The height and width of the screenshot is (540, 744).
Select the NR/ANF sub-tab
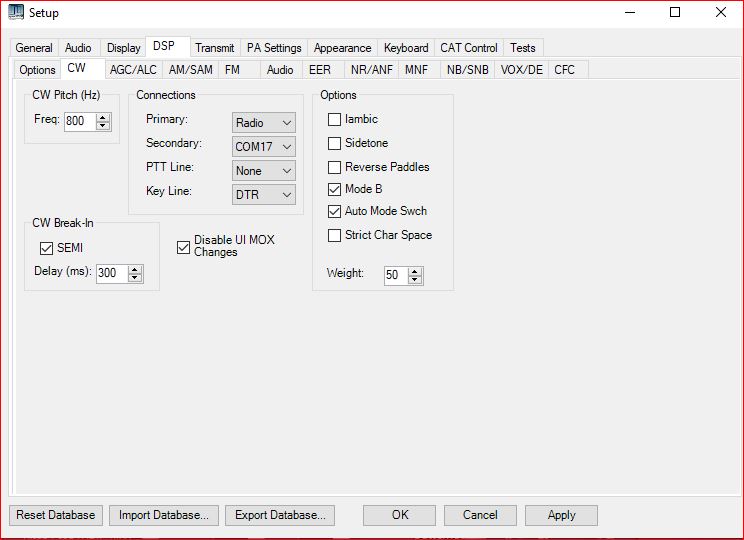tap(370, 70)
